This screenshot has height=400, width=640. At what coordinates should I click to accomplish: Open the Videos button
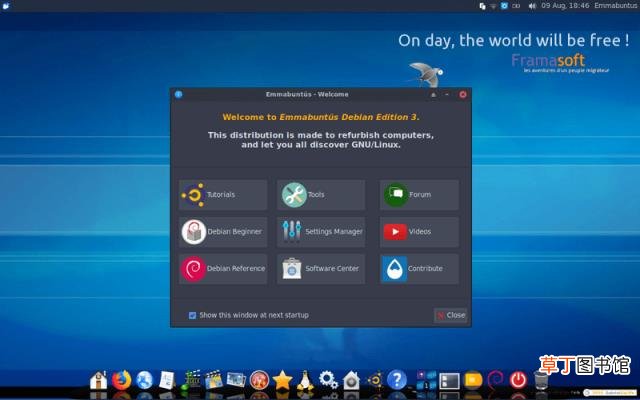419,231
